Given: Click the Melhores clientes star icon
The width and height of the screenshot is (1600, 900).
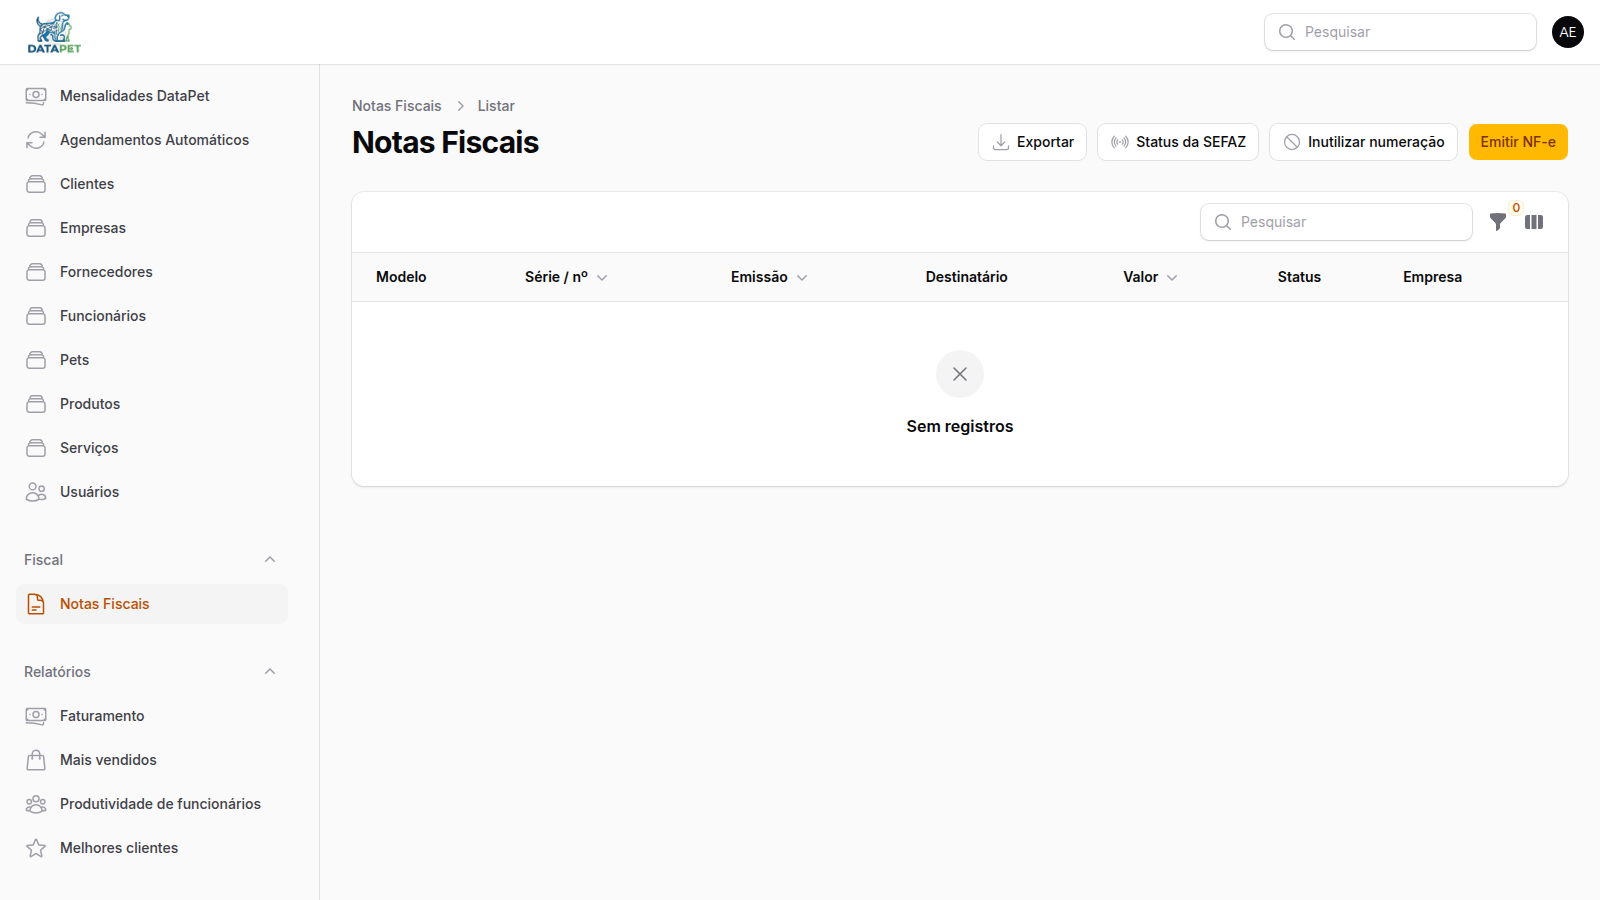Looking at the screenshot, I should (36, 848).
